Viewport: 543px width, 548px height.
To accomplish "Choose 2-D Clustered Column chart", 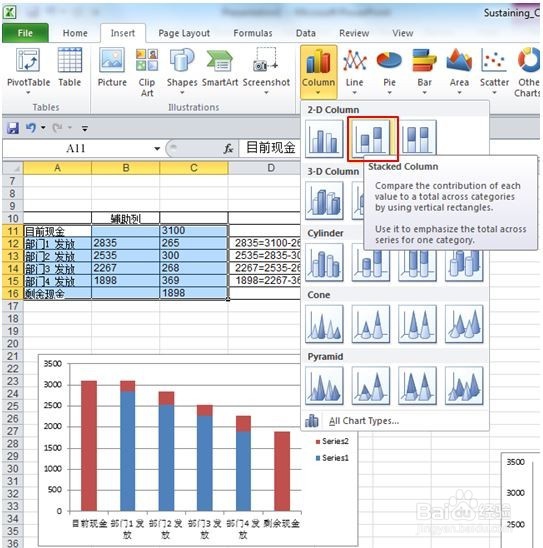I will click(x=324, y=138).
